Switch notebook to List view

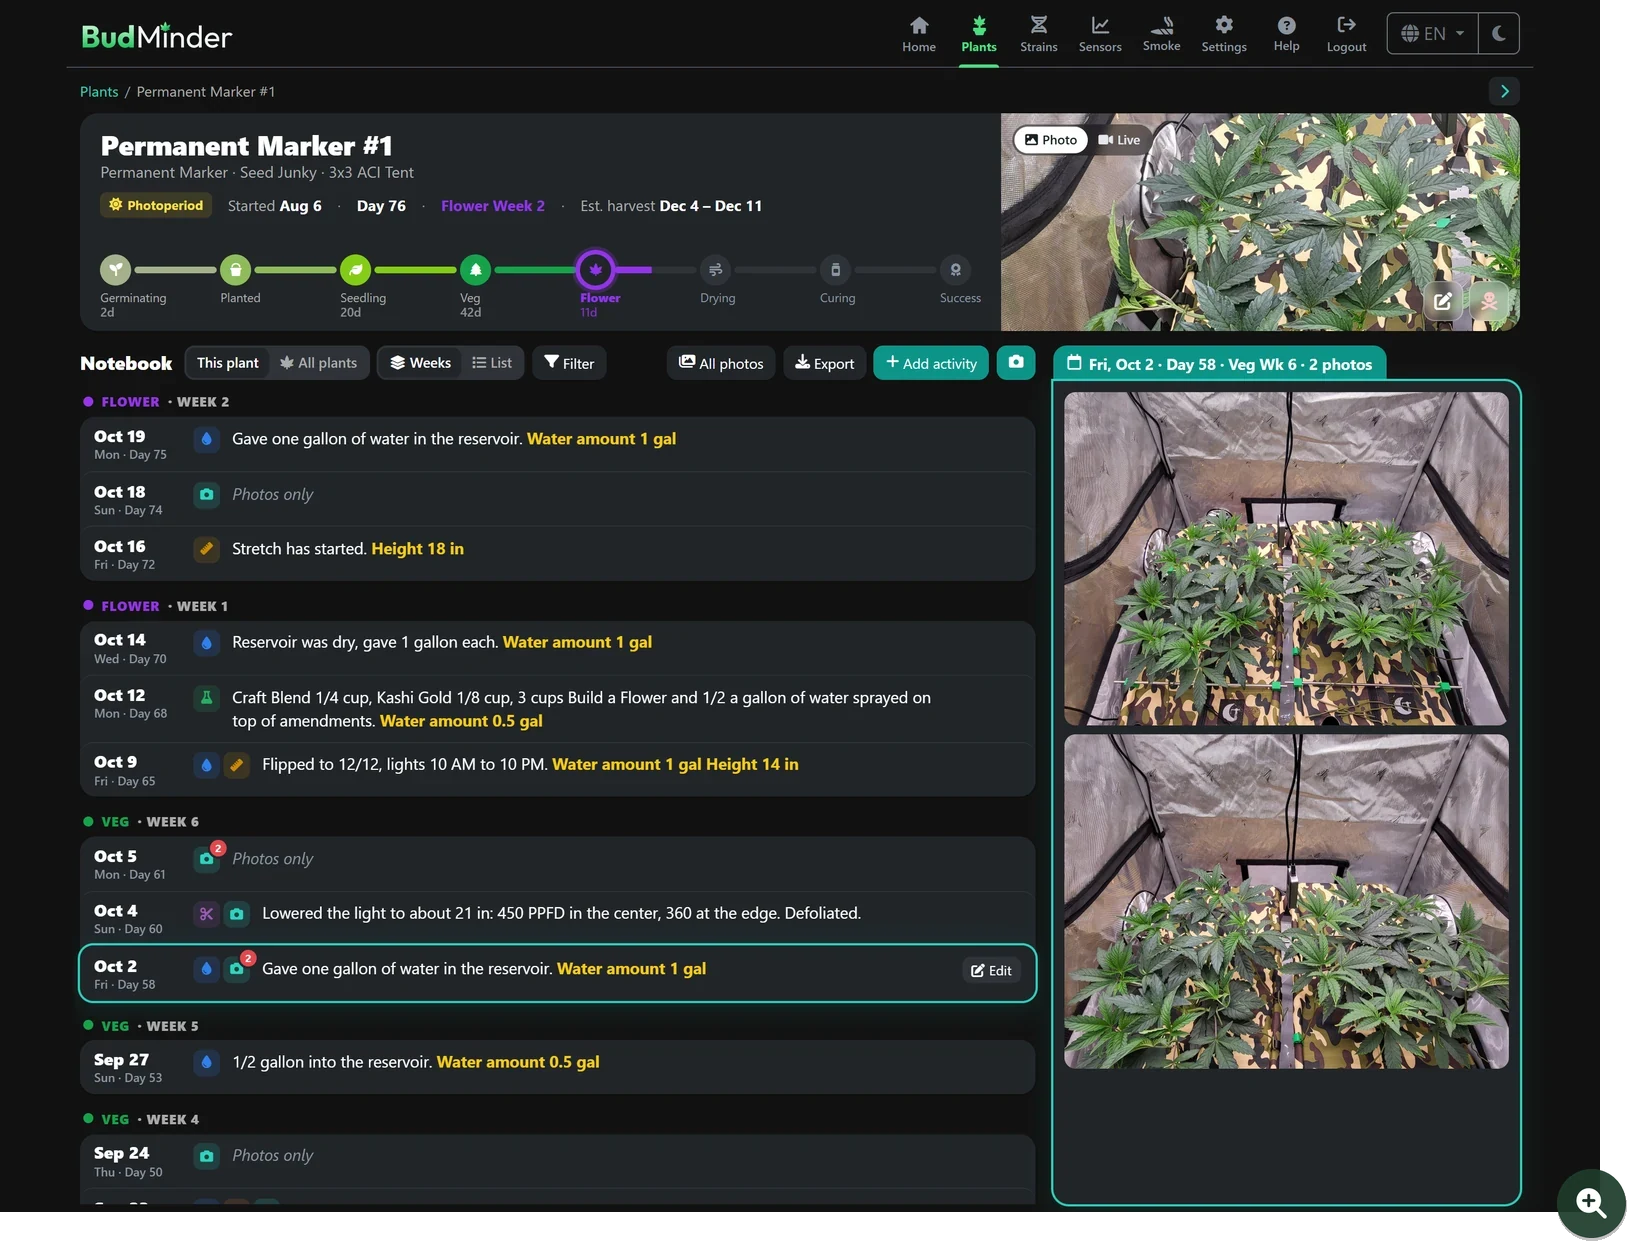pyautogui.click(x=492, y=363)
